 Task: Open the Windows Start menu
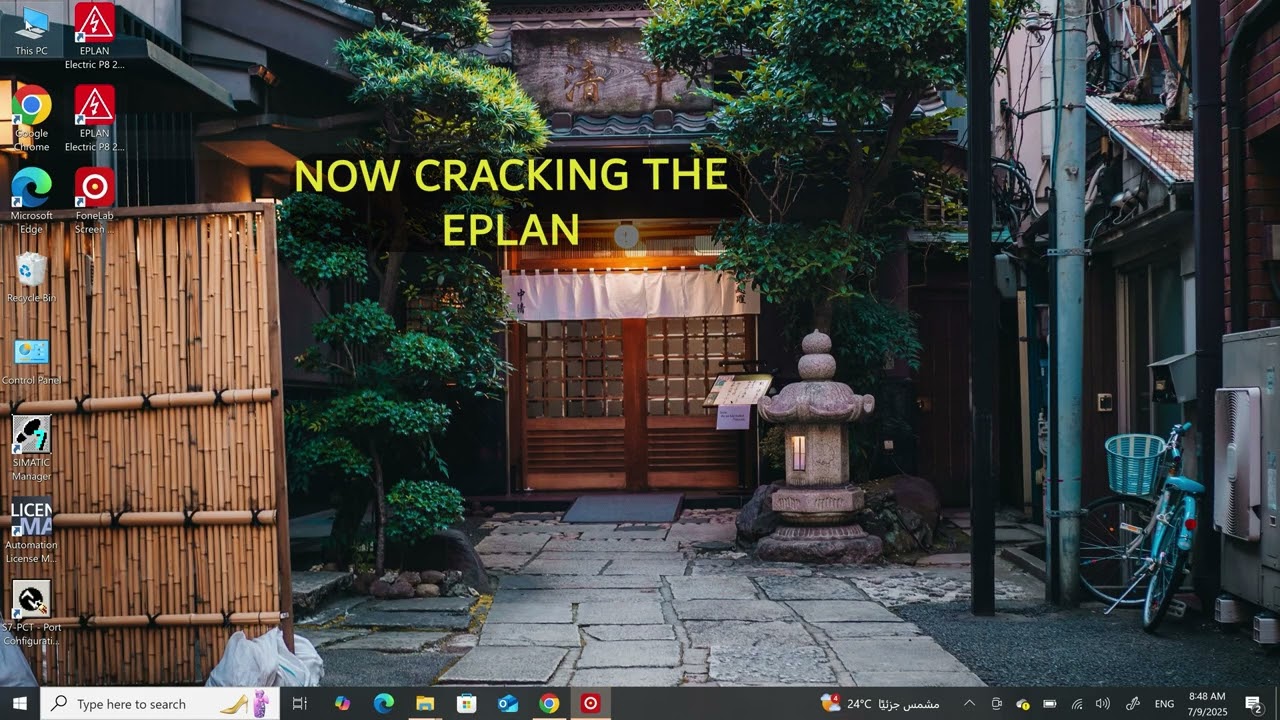point(19,704)
